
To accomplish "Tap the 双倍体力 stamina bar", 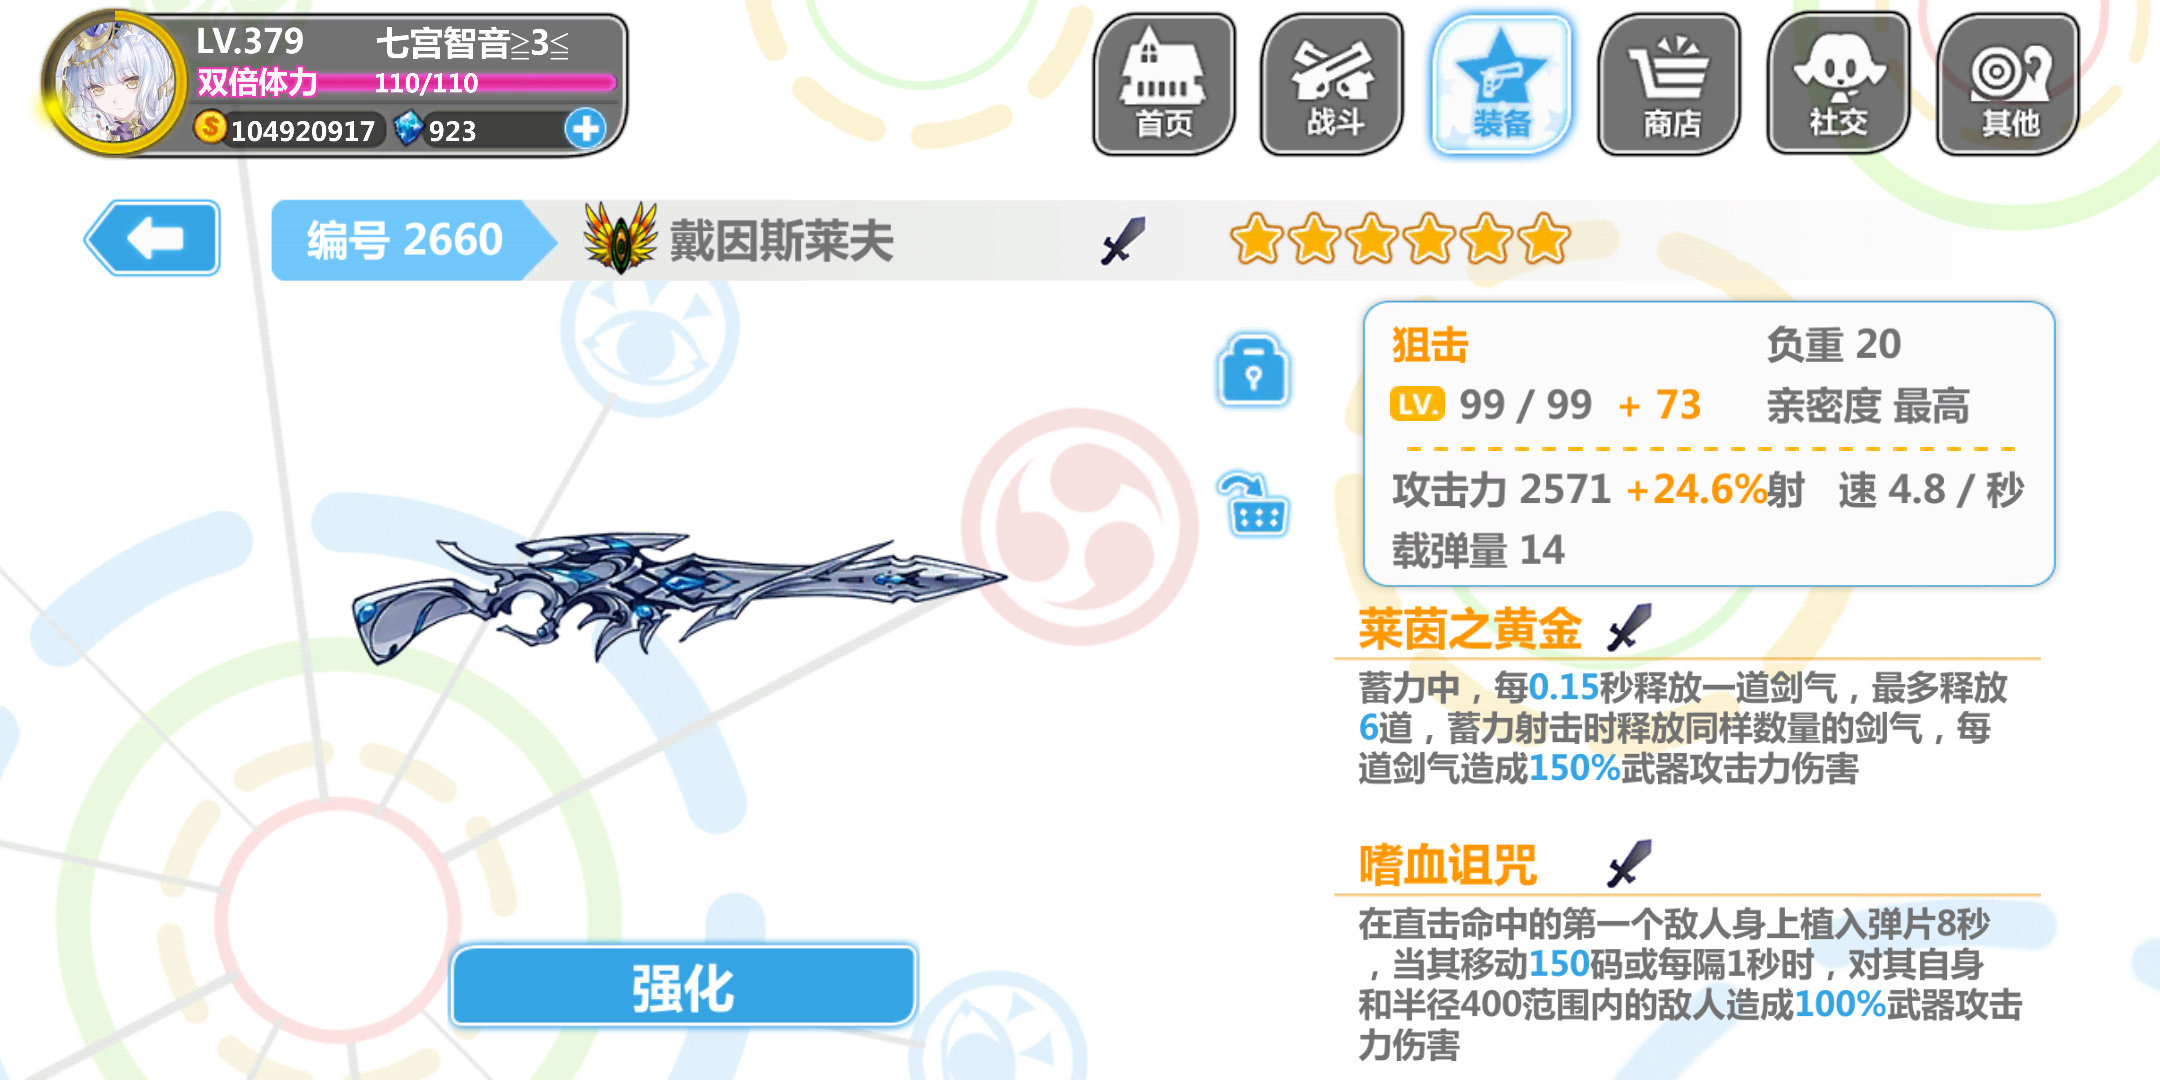I will pos(405,82).
